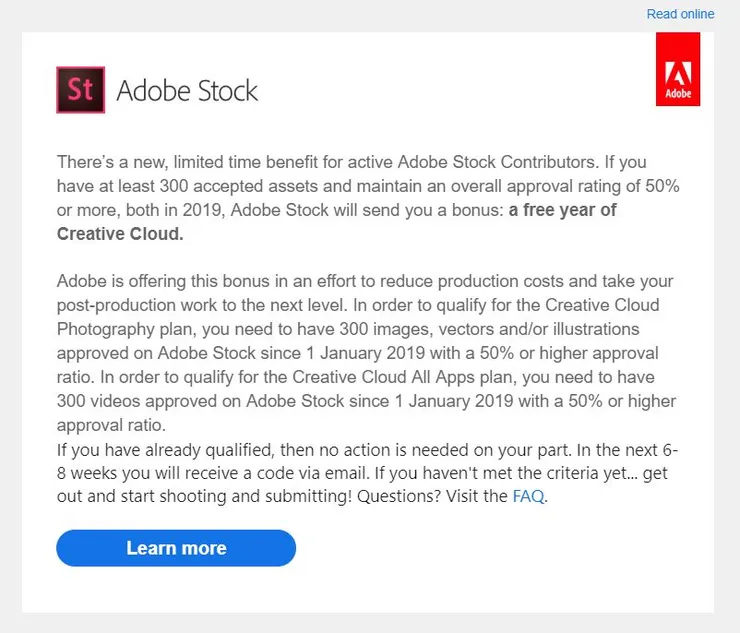
Task: Open the FAQ link
Action: pos(528,496)
